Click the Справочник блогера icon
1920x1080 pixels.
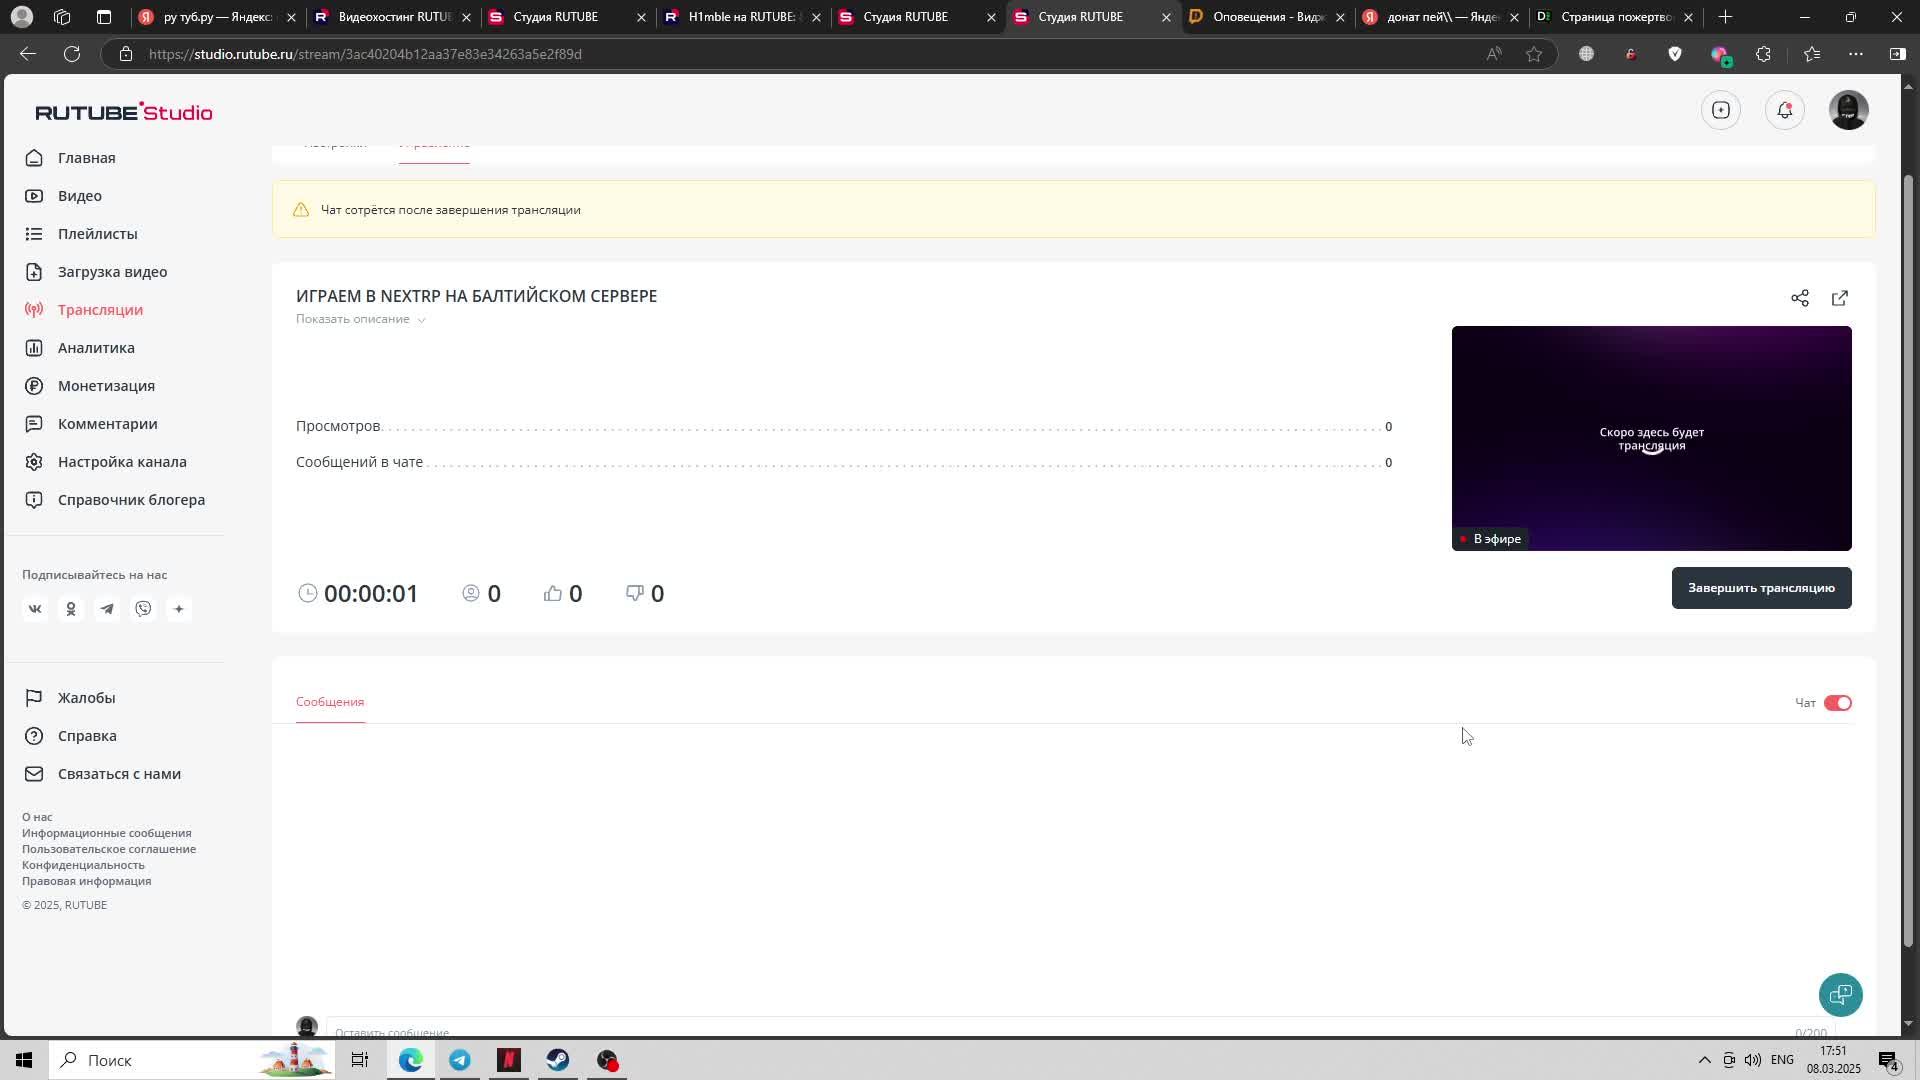[34, 500]
